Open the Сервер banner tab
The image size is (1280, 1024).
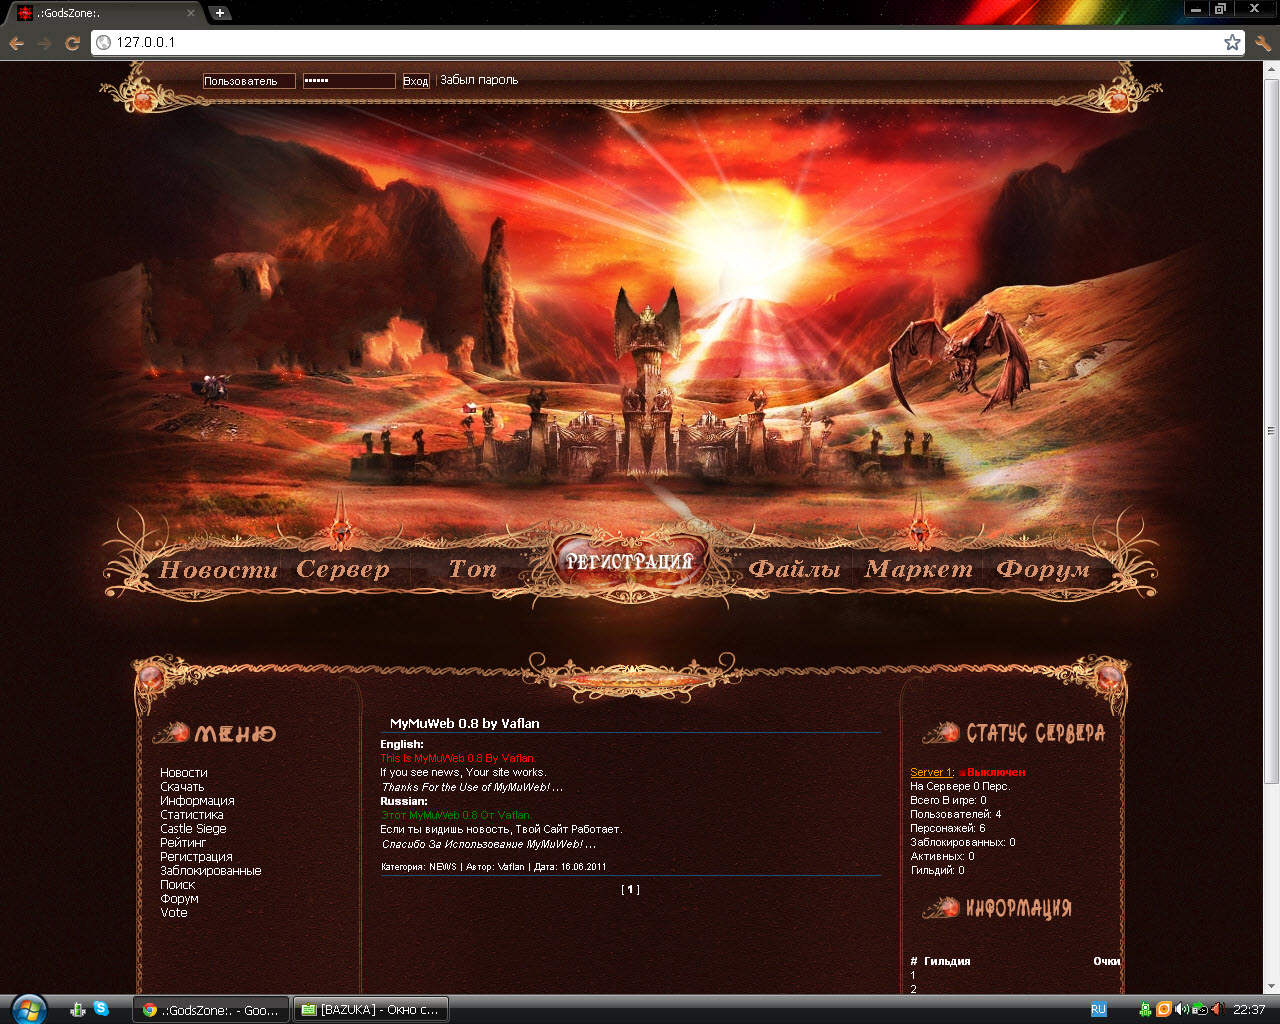click(343, 570)
